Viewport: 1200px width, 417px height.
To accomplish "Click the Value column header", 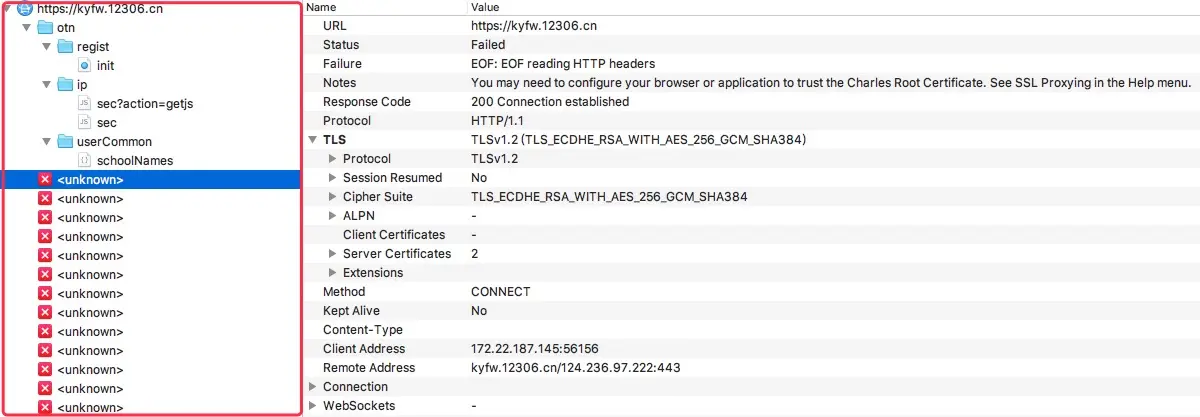I will [x=486, y=7].
